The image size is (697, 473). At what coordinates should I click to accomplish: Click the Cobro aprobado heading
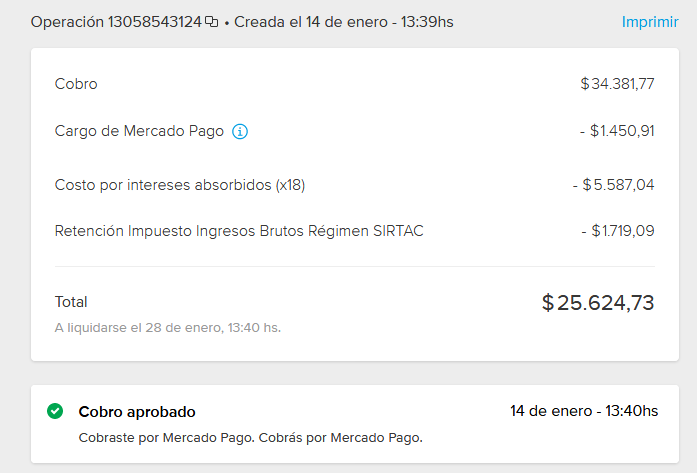[x=137, y=412]
